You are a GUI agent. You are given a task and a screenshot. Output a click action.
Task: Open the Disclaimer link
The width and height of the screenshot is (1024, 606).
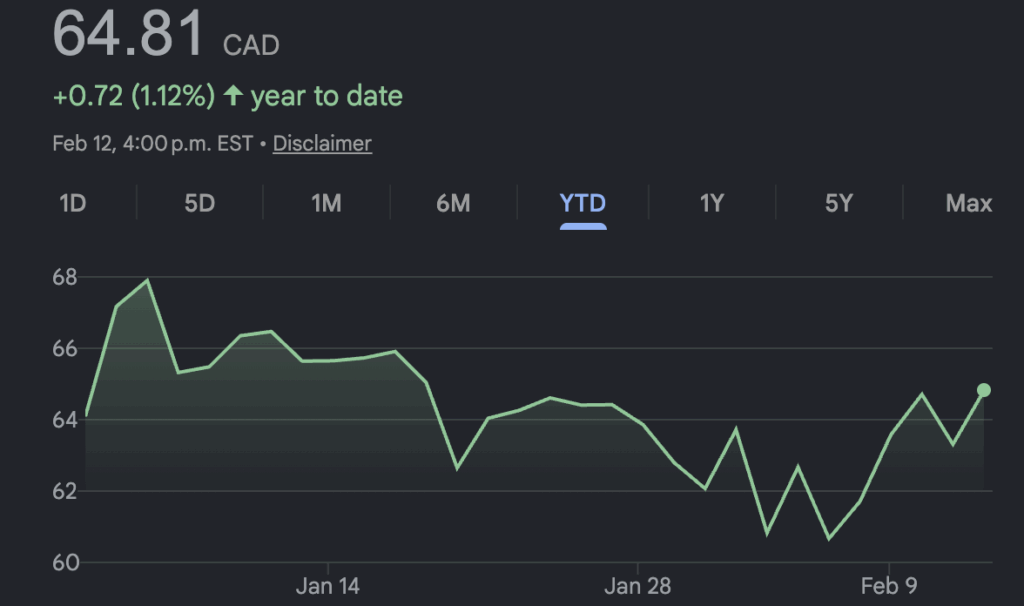coord(322,144)
